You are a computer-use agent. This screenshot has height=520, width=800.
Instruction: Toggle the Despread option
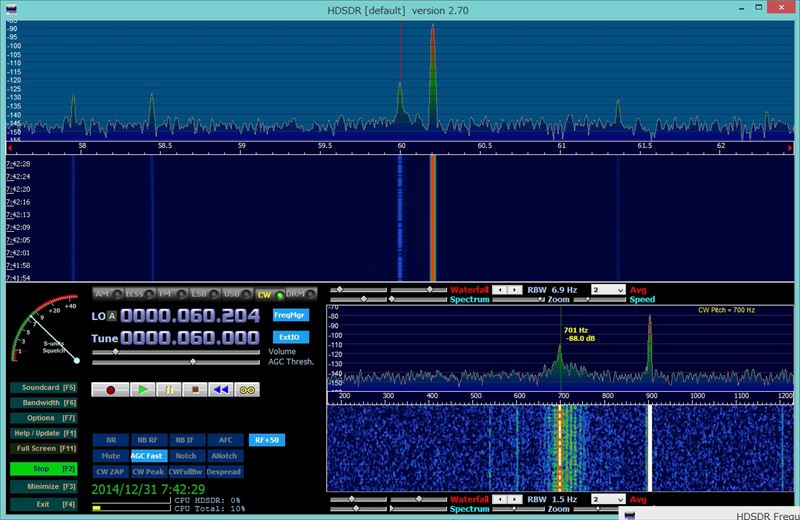225,472
